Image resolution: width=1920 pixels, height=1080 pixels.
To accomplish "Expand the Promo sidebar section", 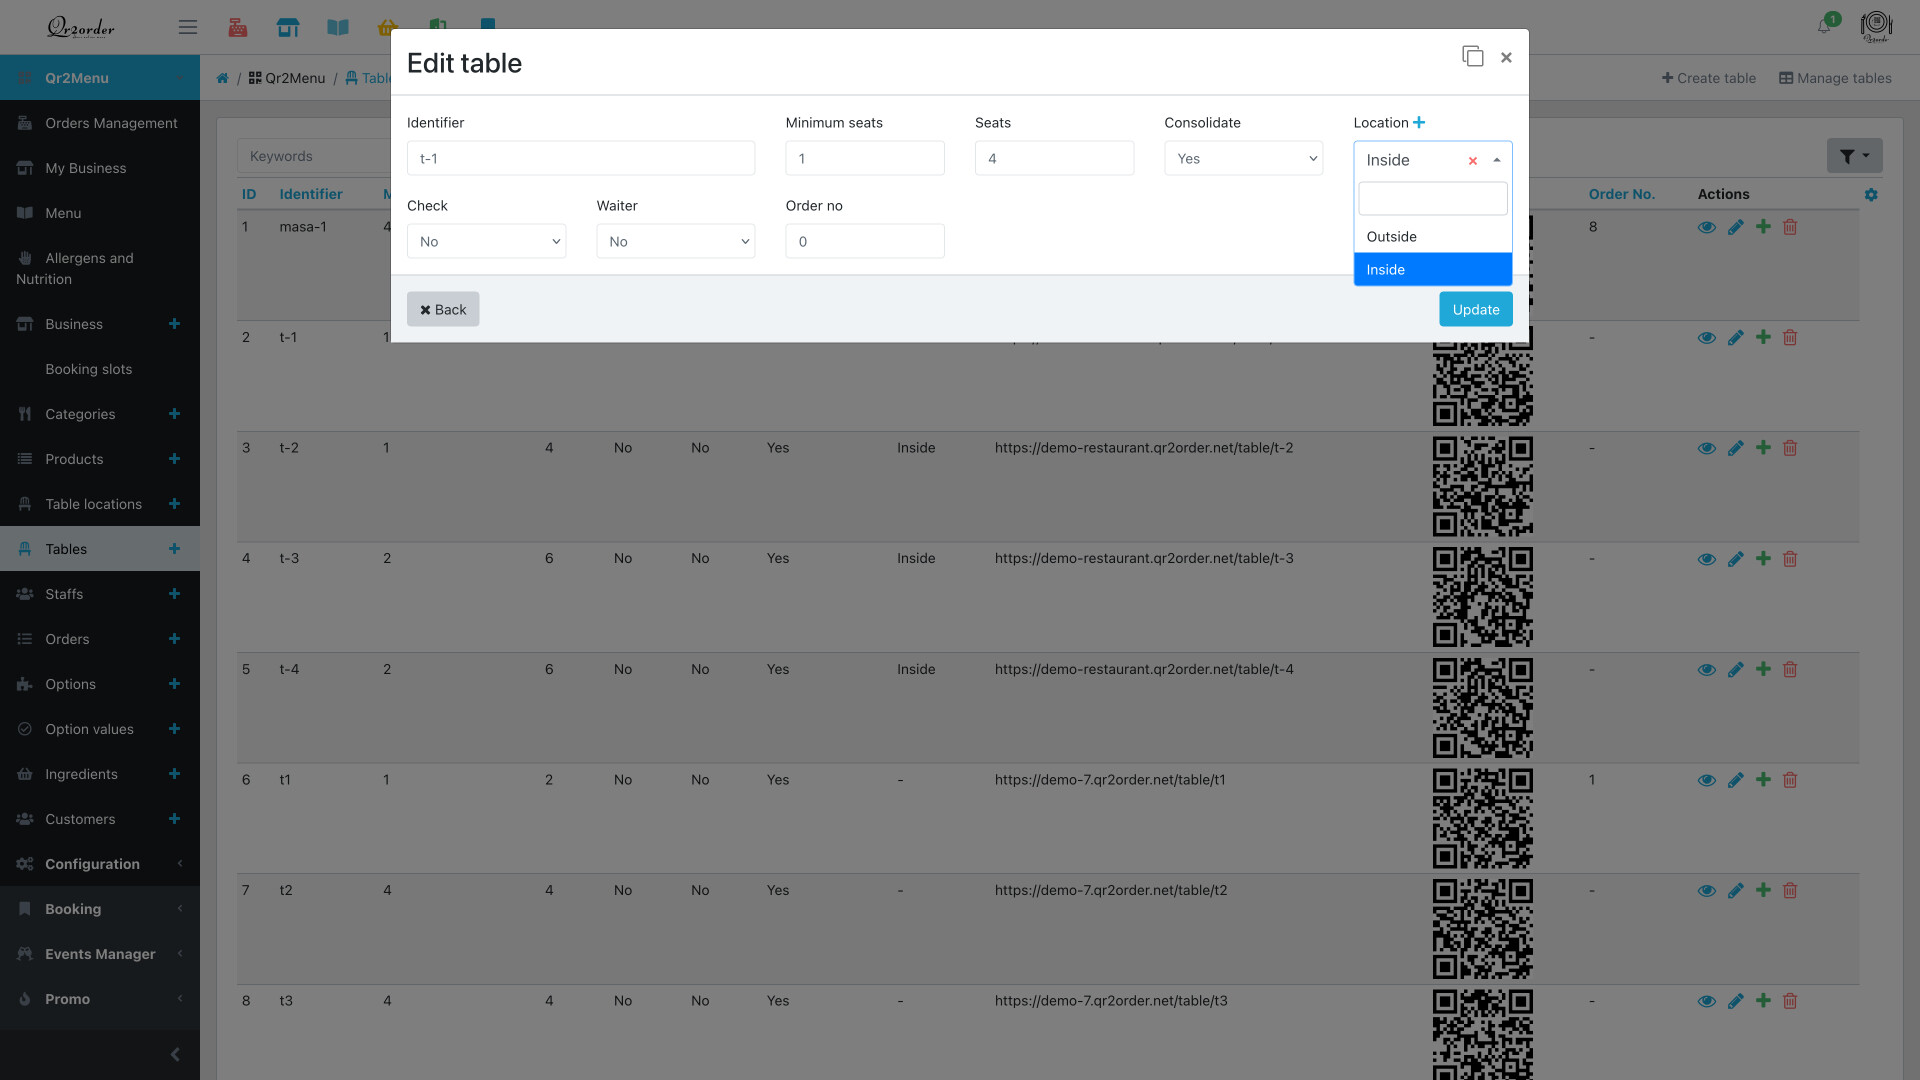I will 100,999.
